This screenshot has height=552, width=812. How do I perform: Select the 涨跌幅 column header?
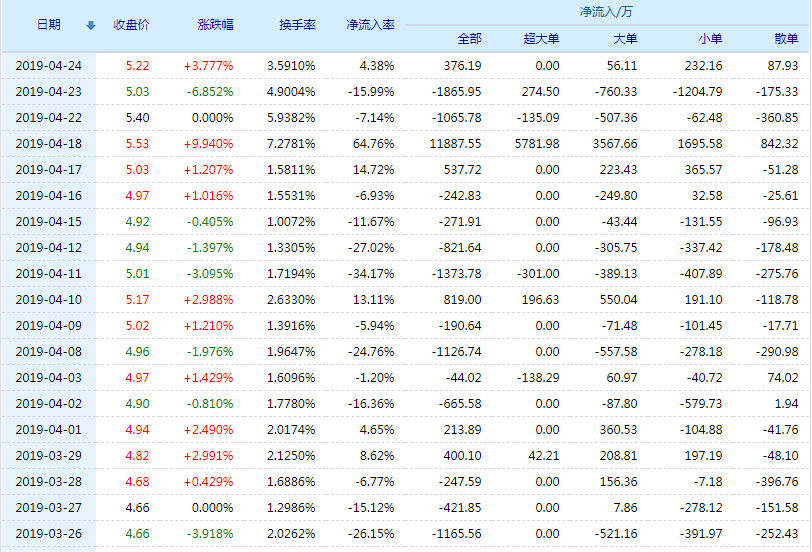pos(215,24)
